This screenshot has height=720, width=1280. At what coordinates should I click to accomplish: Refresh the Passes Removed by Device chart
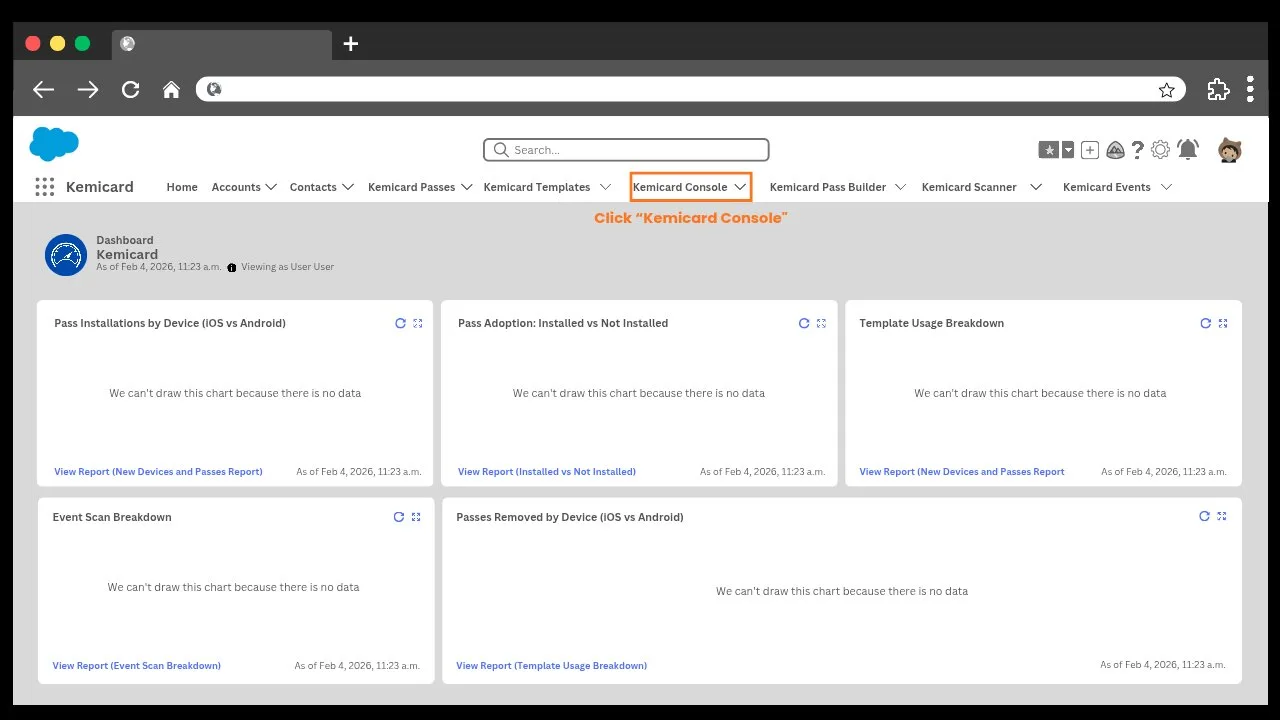tap(1205, 516)
